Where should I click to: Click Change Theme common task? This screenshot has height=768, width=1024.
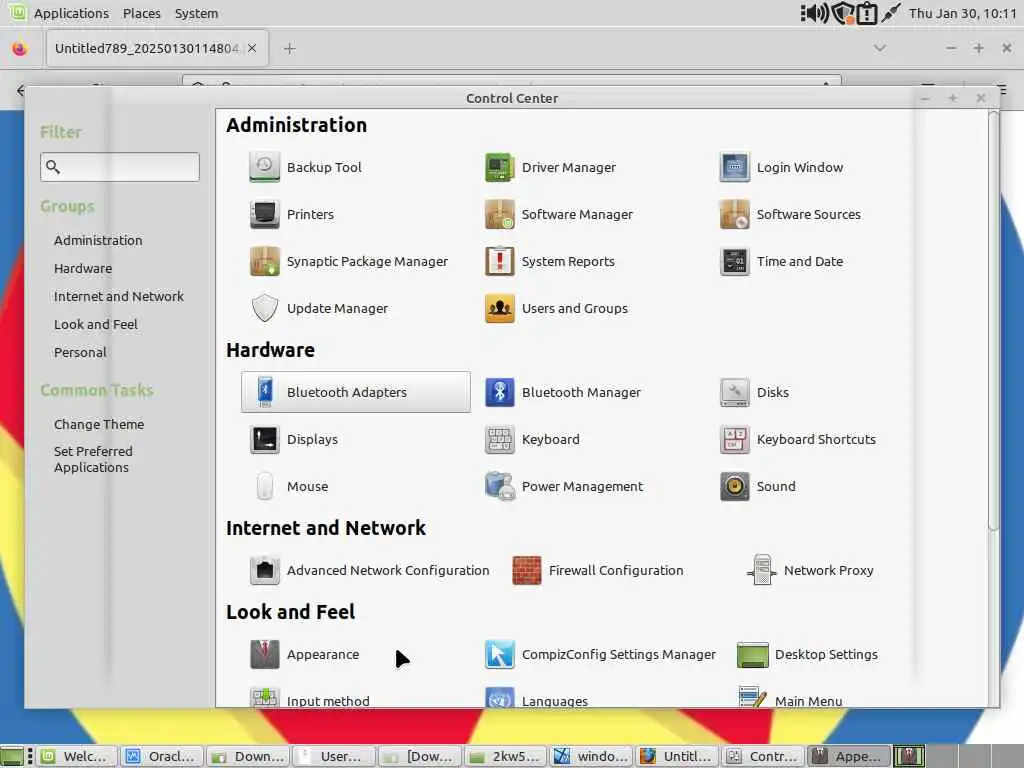point(99,424)
